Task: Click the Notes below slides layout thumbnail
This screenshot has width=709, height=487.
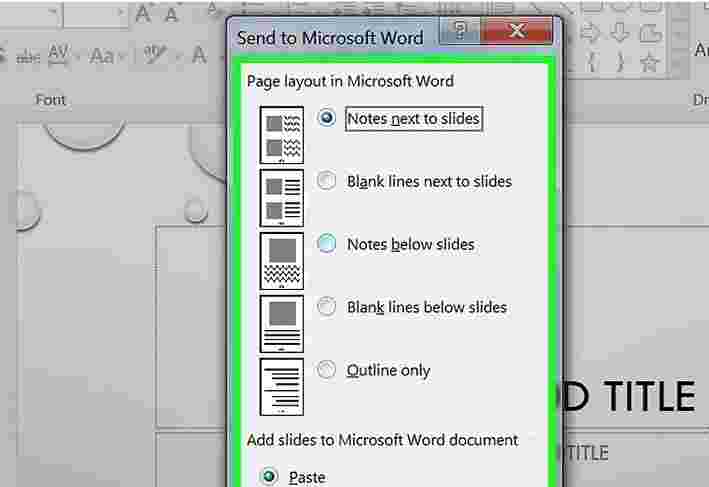Action: pyautogui.click(x=282, y=260)
